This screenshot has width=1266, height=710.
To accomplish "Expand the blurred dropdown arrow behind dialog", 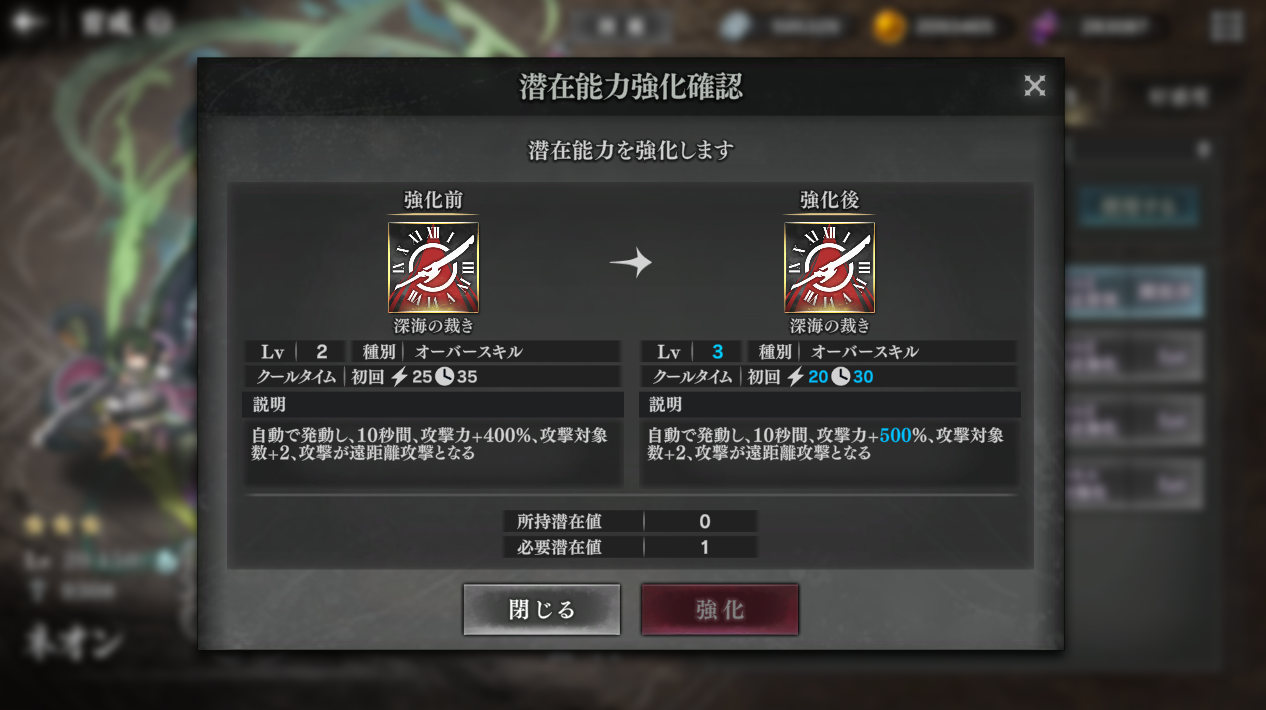I will coord(1203,150).
